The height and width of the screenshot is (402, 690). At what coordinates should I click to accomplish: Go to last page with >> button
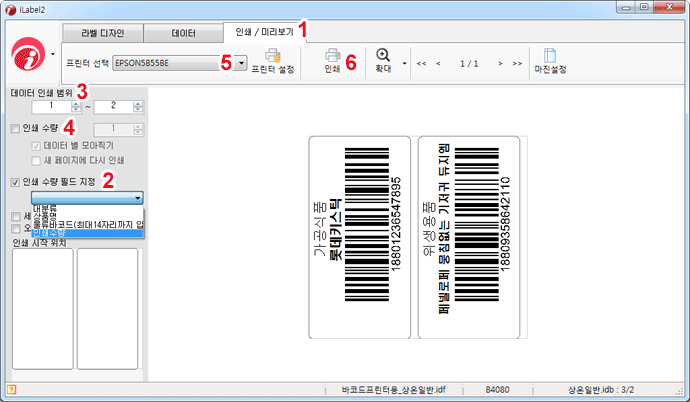coord(517,64)
